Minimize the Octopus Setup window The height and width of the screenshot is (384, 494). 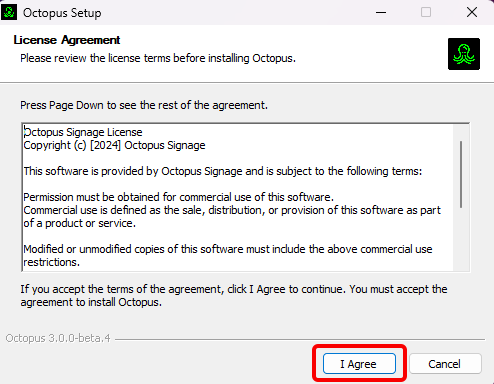381,13
